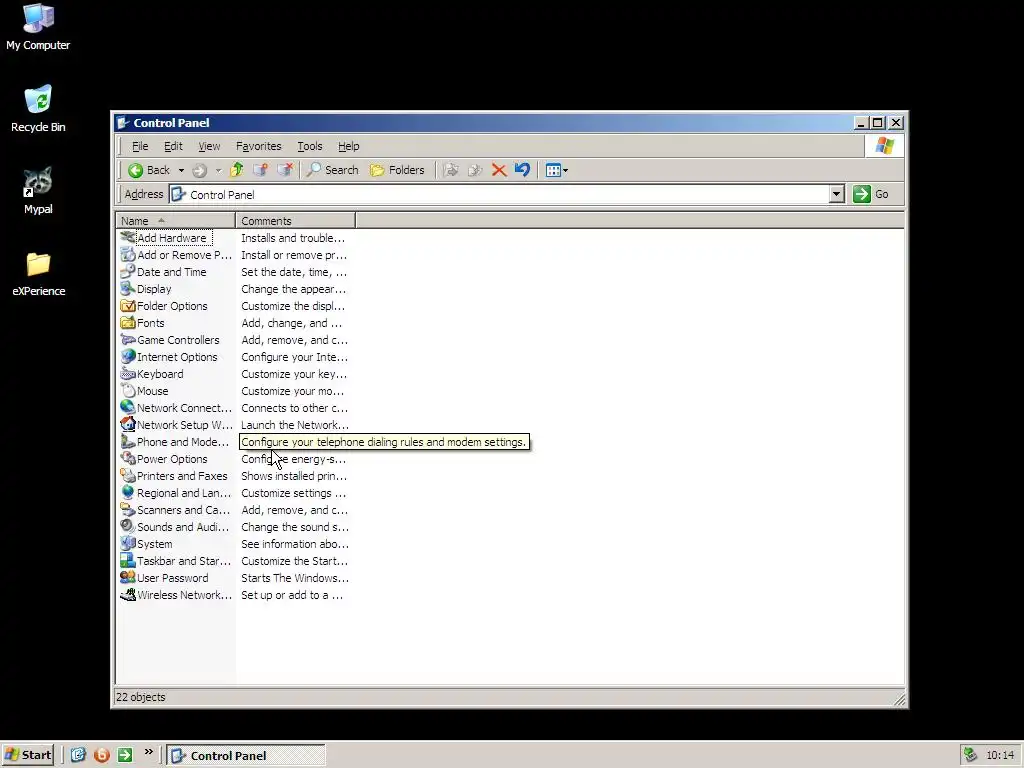Select the Date and Time icon
This screenshot has height=768, width=1024.
pos(128,272)
